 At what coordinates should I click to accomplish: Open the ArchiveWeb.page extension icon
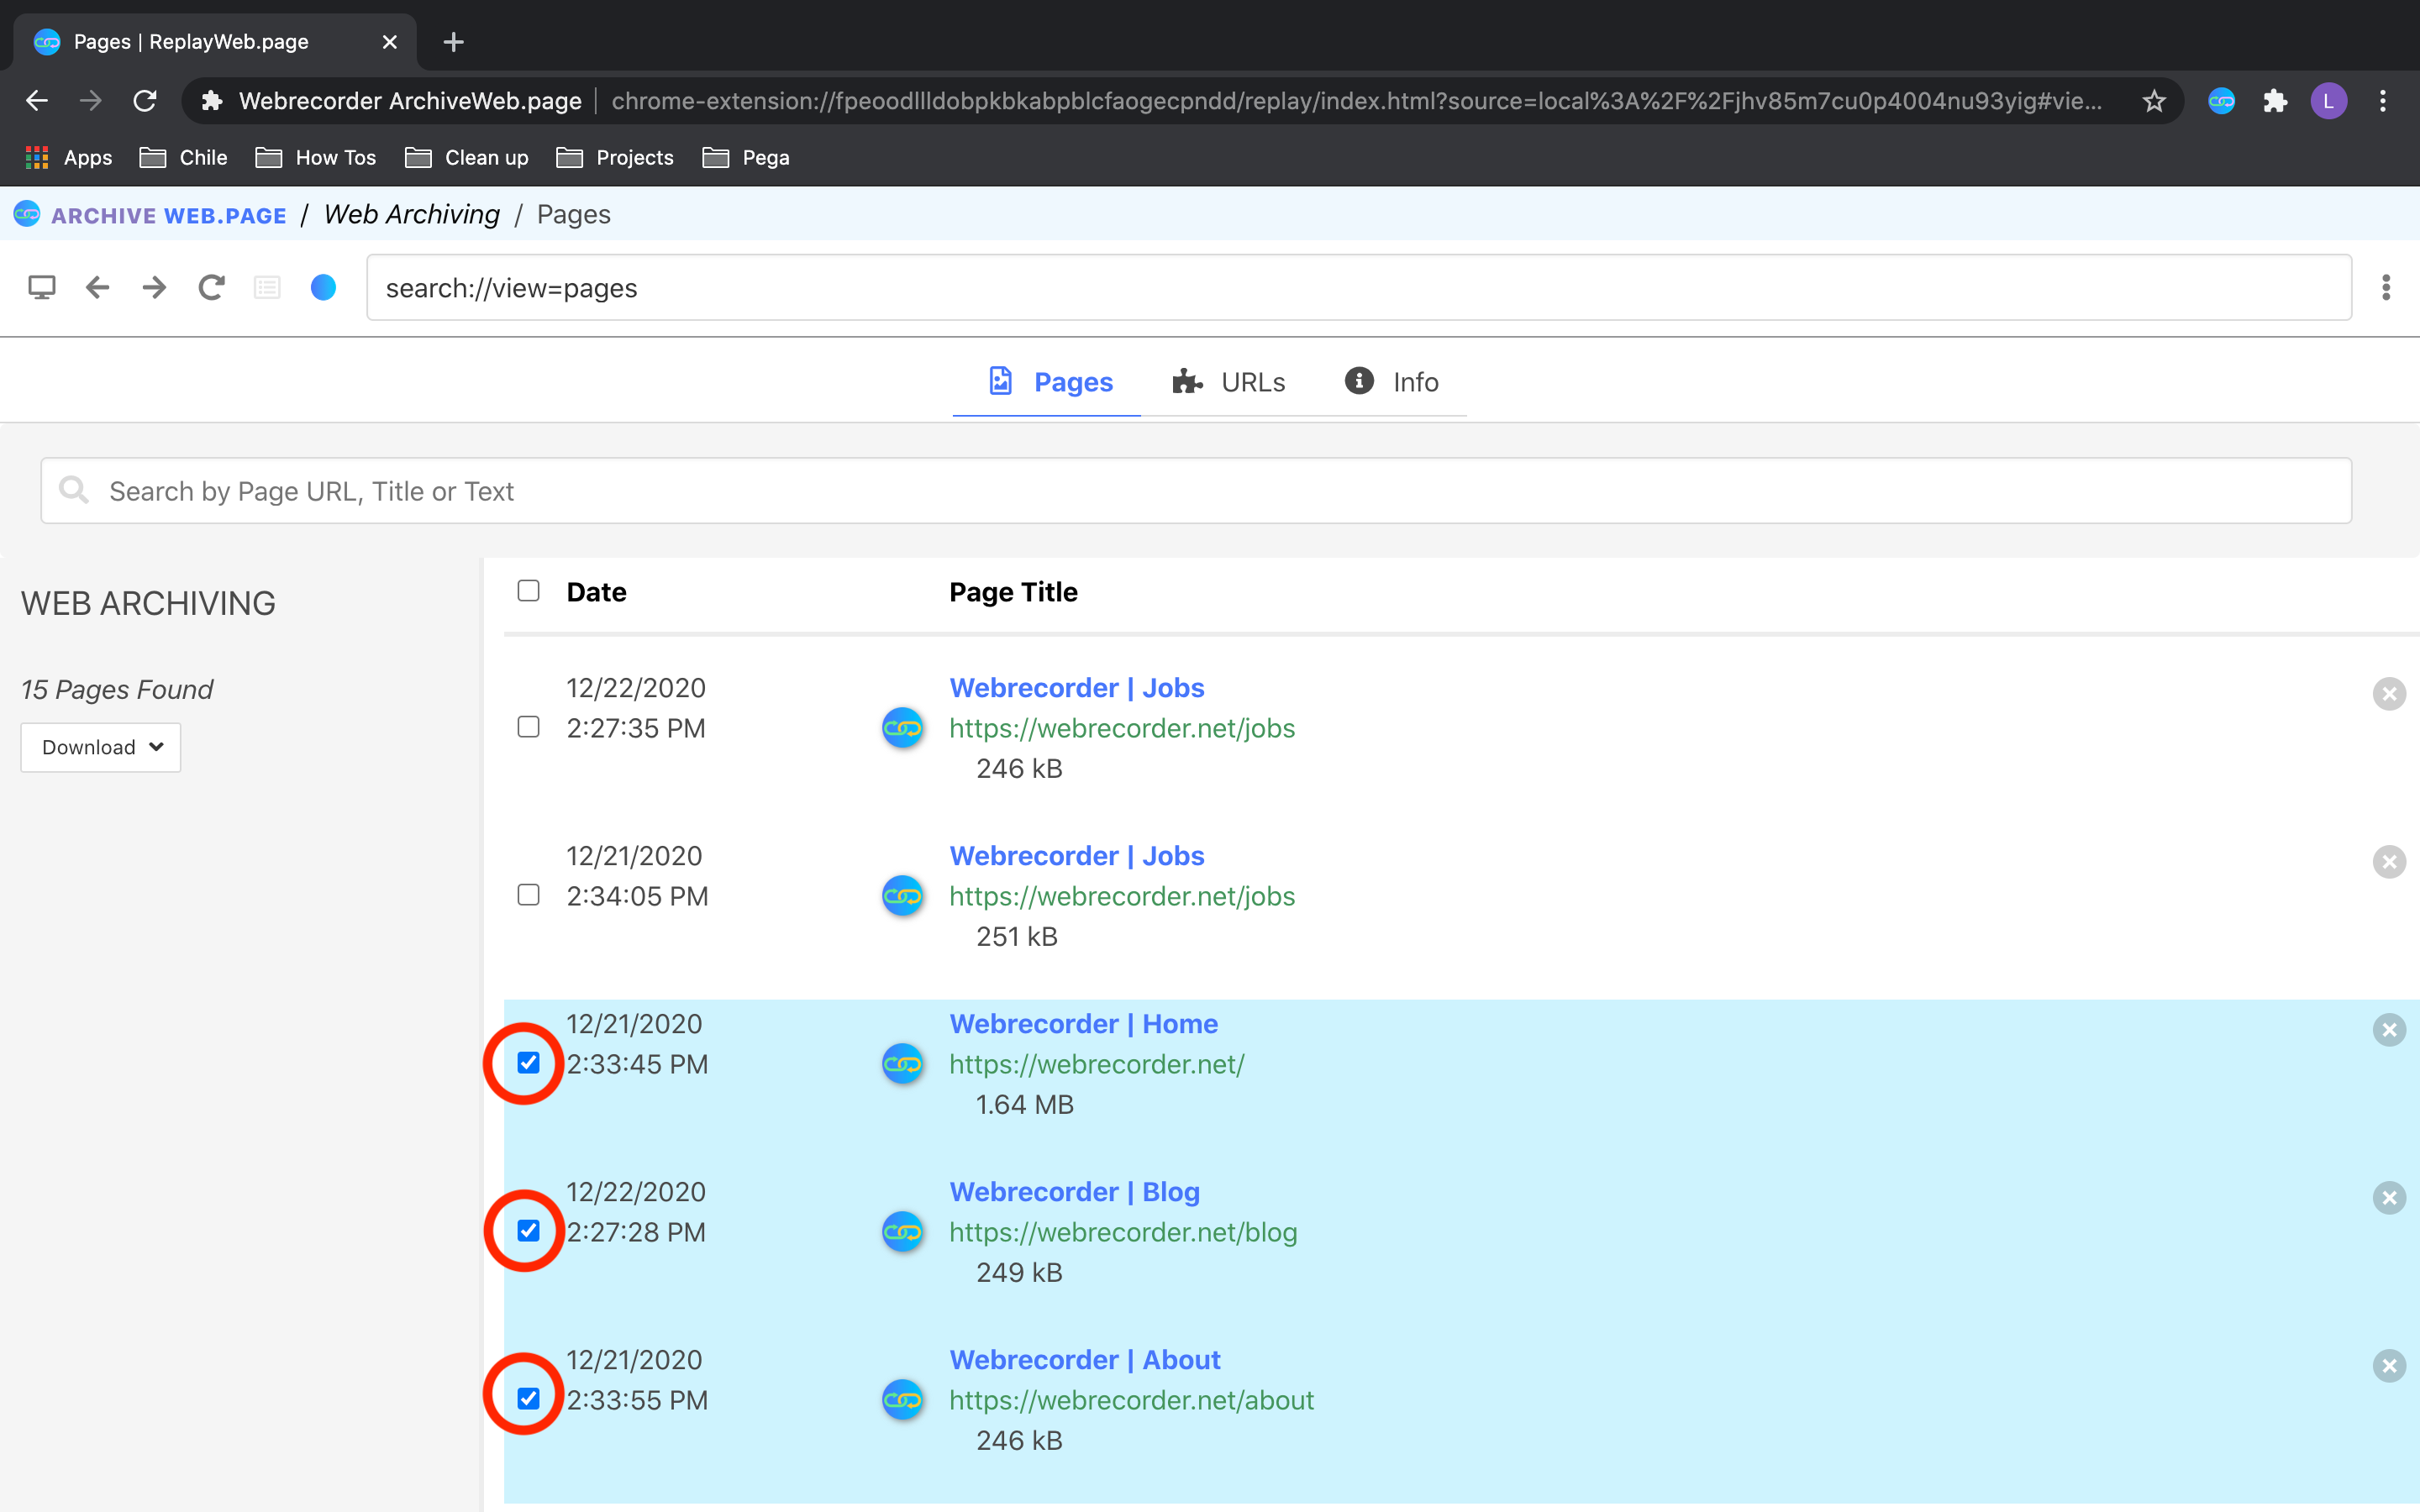[2221, 101]
